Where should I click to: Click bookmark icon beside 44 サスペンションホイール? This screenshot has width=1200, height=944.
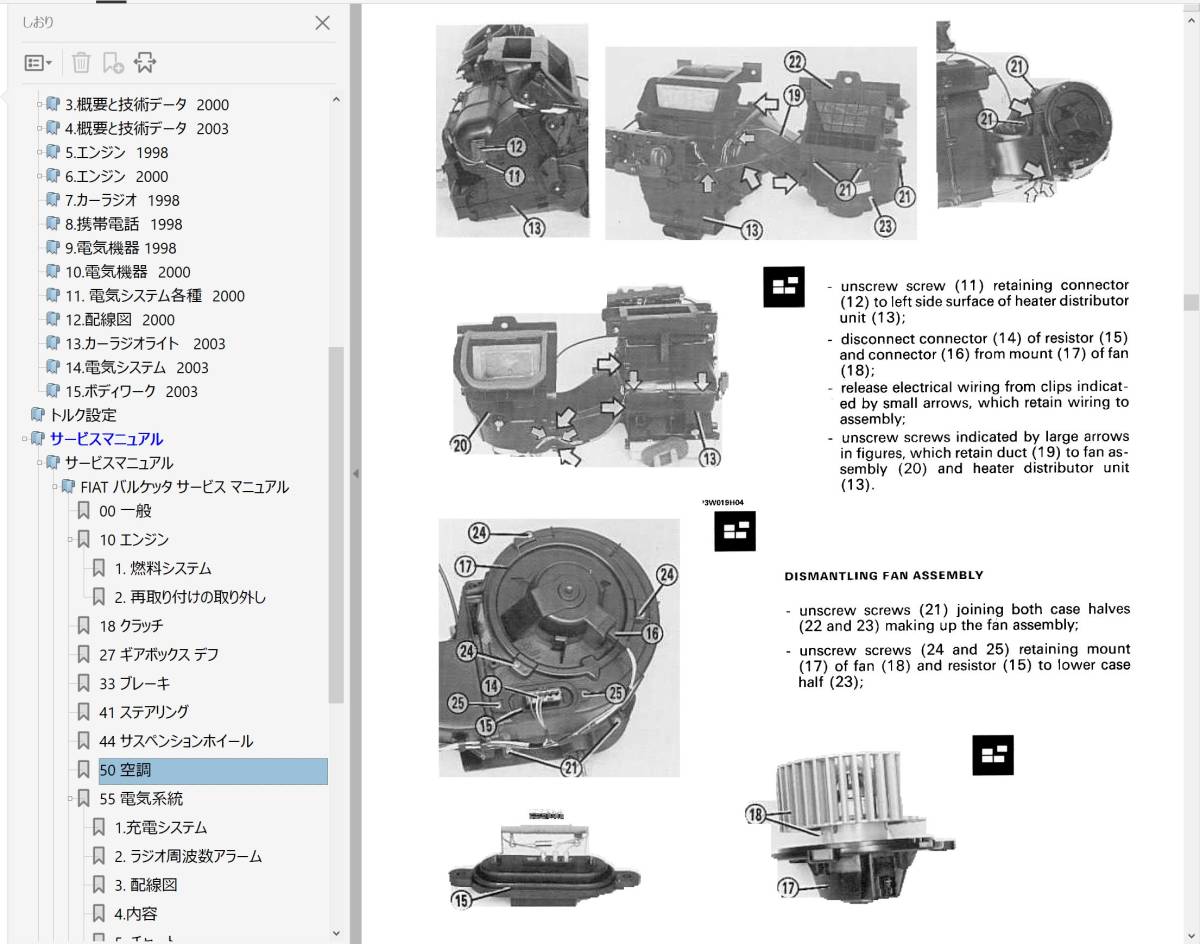(84, 741)
